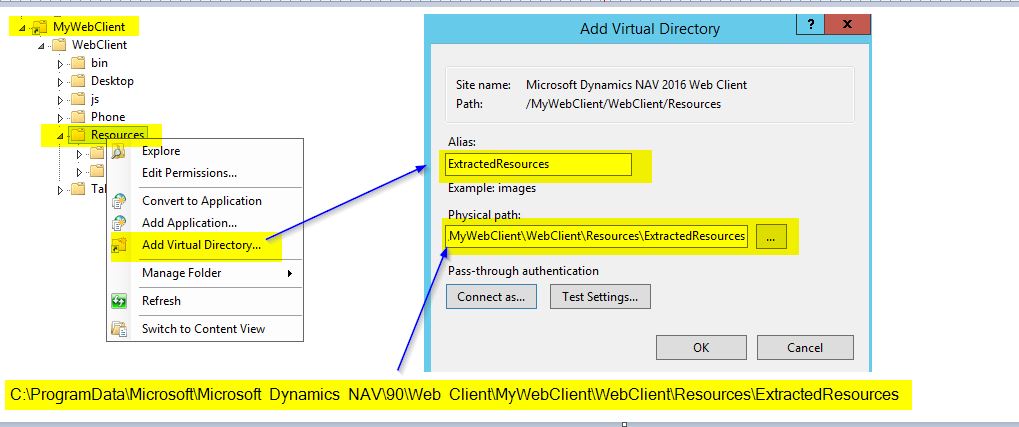Click the Test Settings... button
Viewport: 1019px width, 427px height.
coord(600,296)
